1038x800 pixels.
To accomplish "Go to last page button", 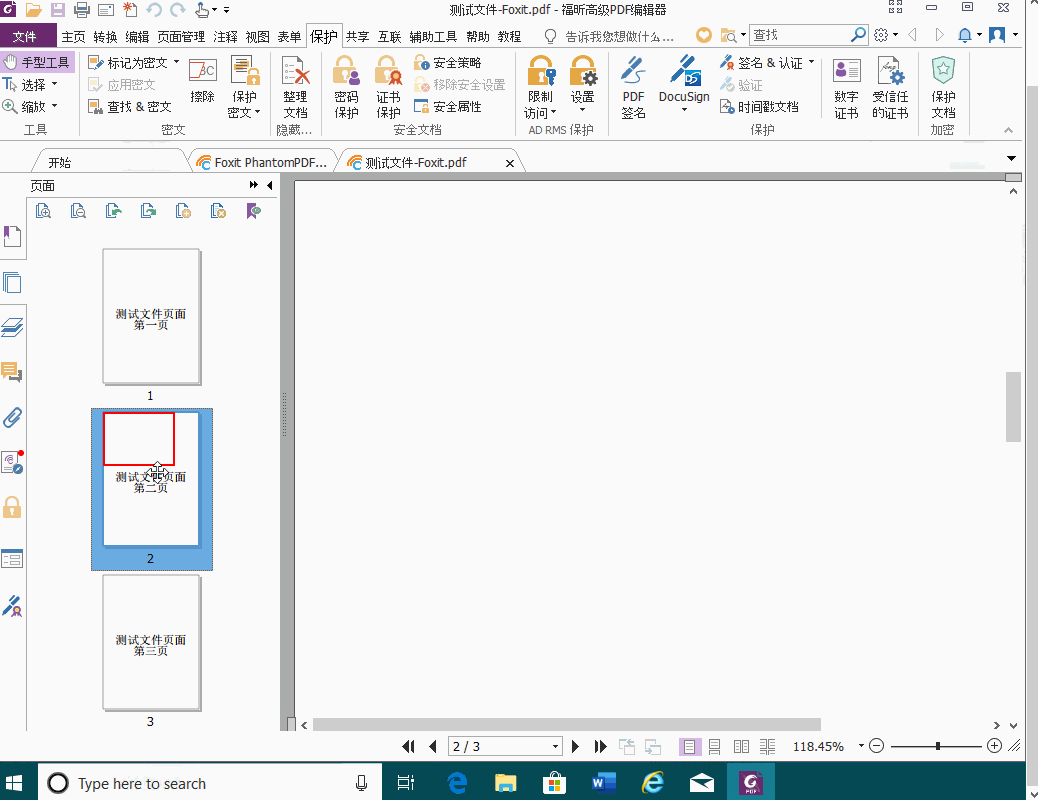I will [600, 746].
